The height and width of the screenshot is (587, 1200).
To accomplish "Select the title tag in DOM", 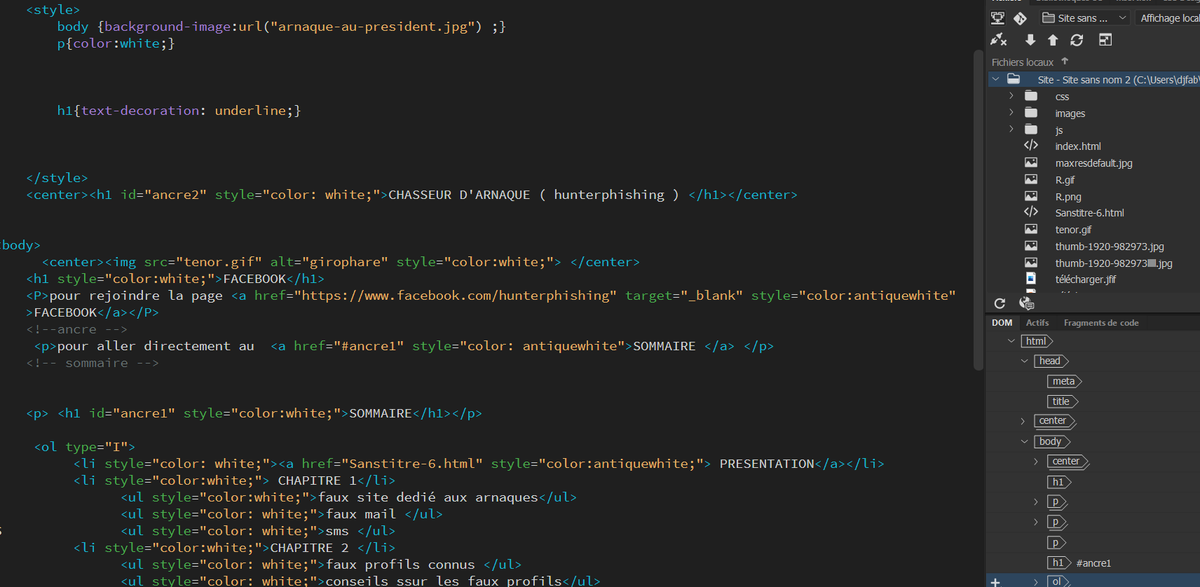I will (x=1062, y=401).
